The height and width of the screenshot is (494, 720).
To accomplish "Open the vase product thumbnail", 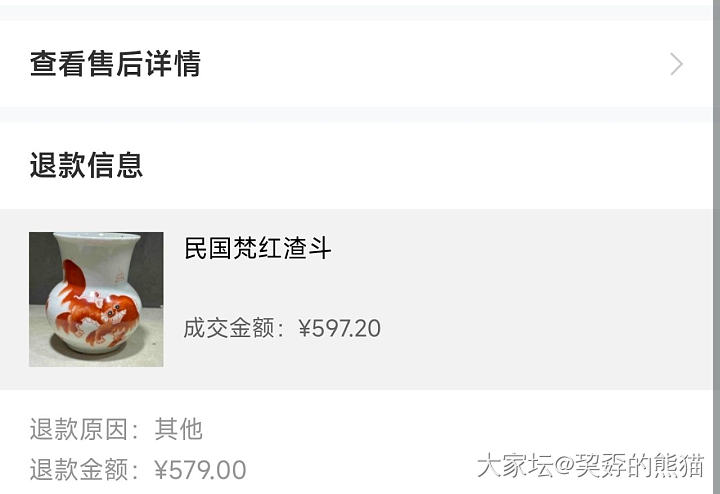I will click(96, 299).
